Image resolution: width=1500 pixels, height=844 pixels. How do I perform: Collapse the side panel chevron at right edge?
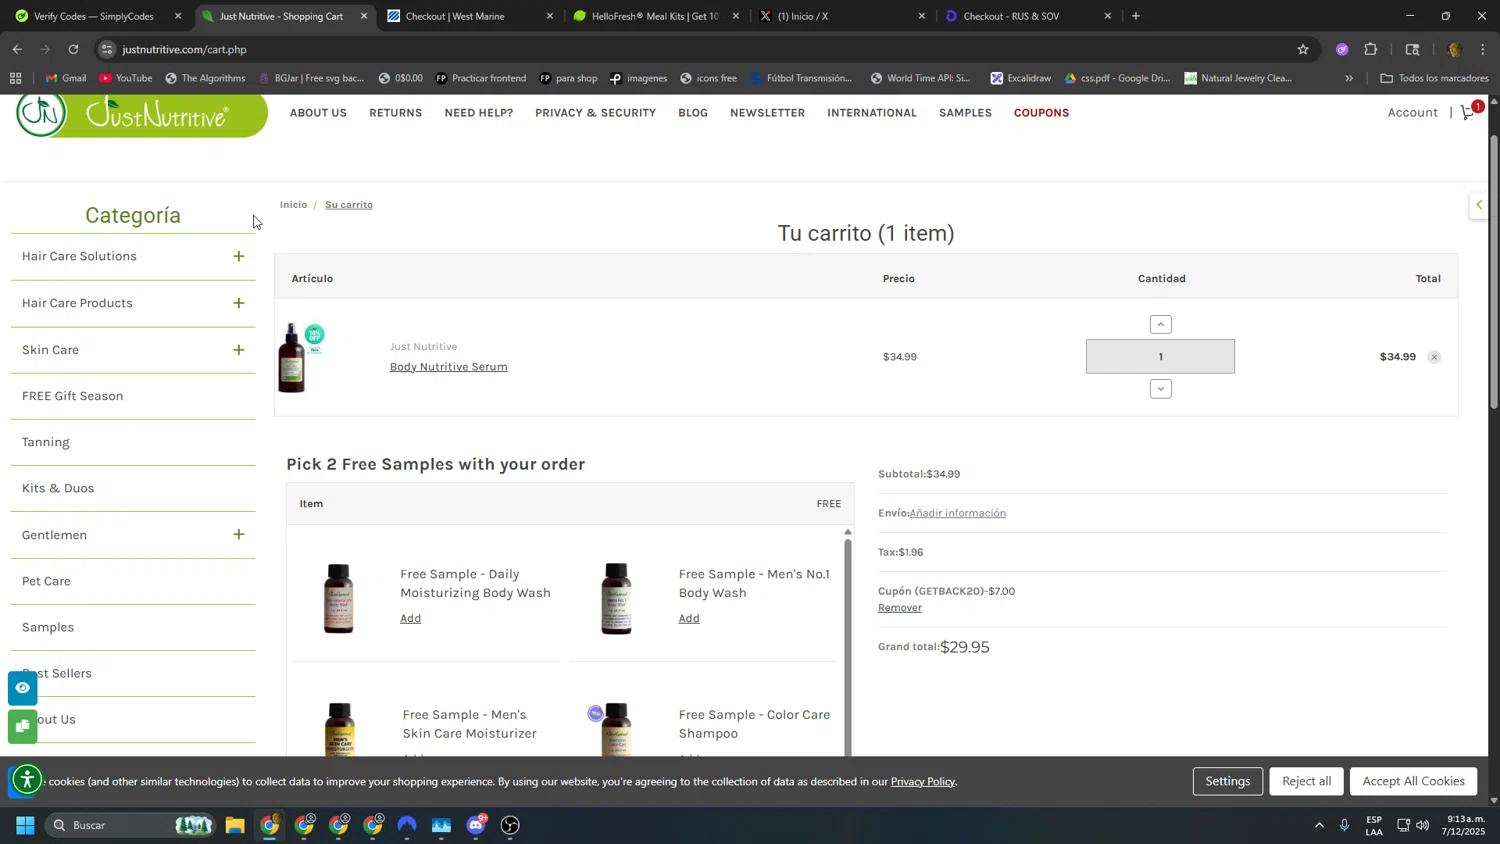point(1479,205)
